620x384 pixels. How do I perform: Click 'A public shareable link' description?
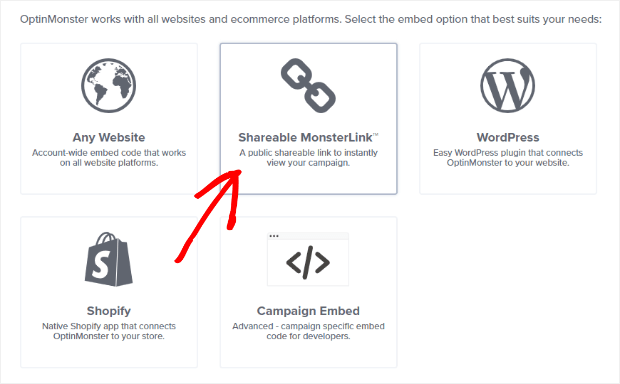pyautogui.click(x=308, y=157)
